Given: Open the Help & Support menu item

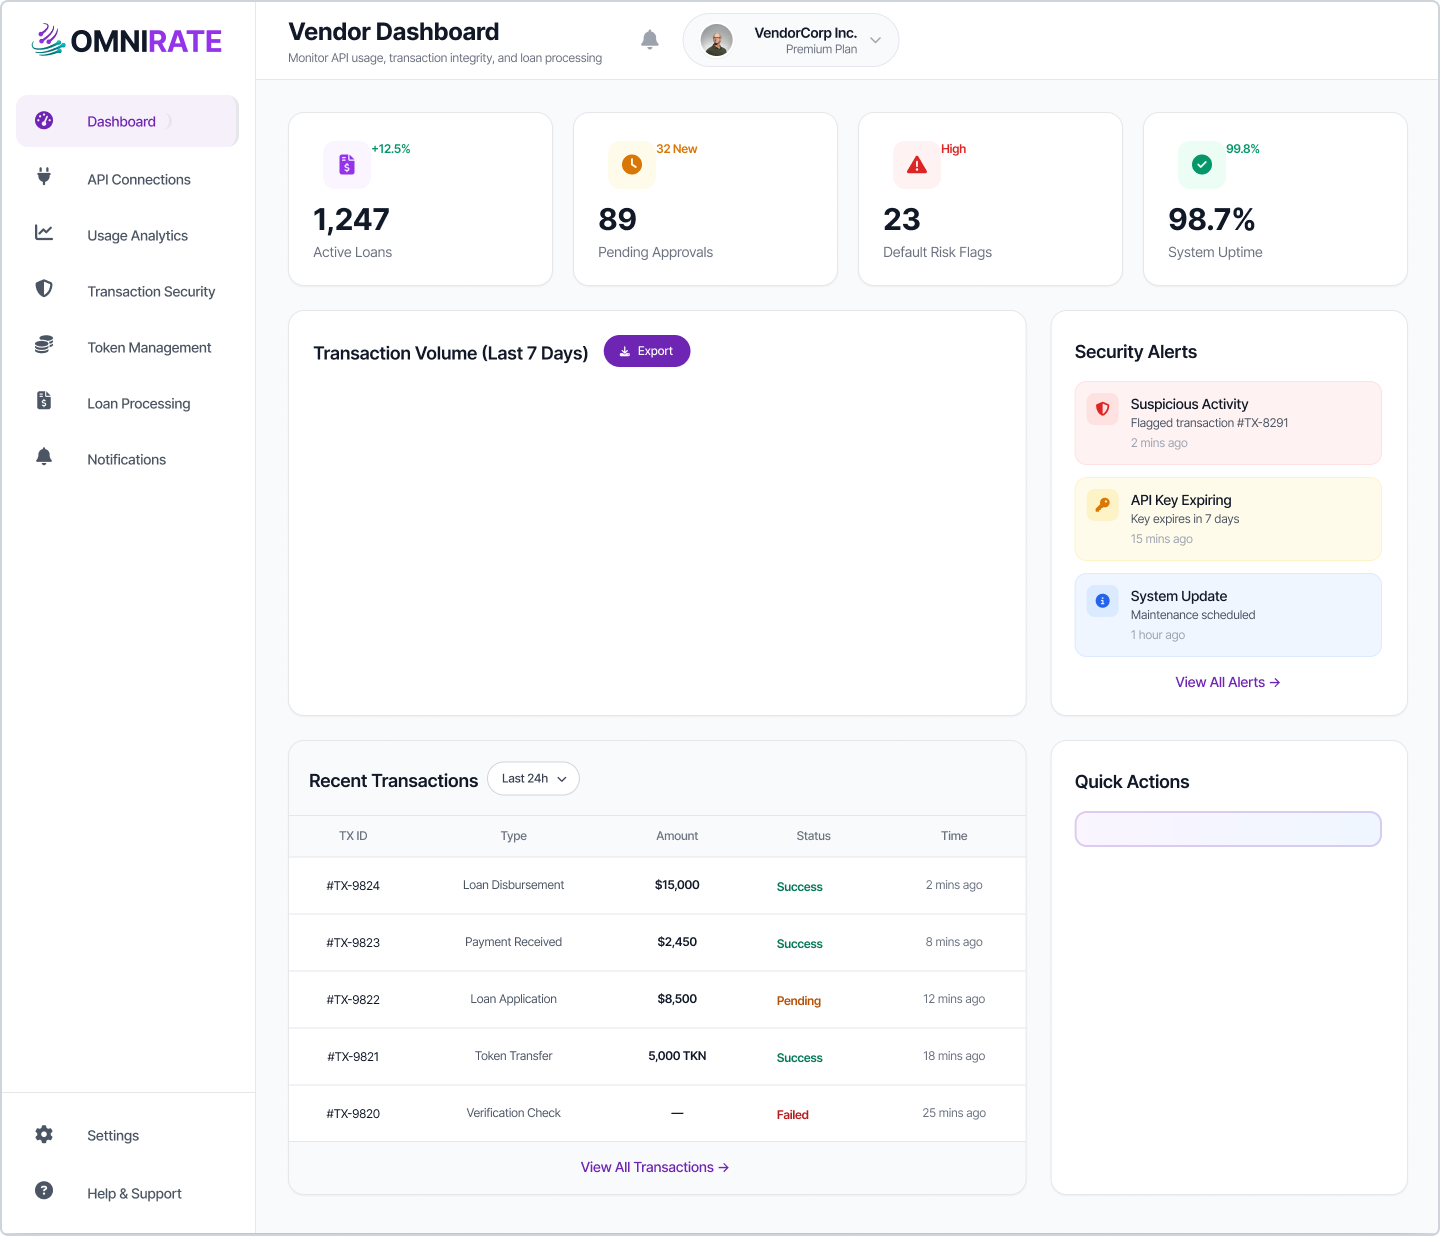Looking at the screenshot, I should [x=127, y=1193].
